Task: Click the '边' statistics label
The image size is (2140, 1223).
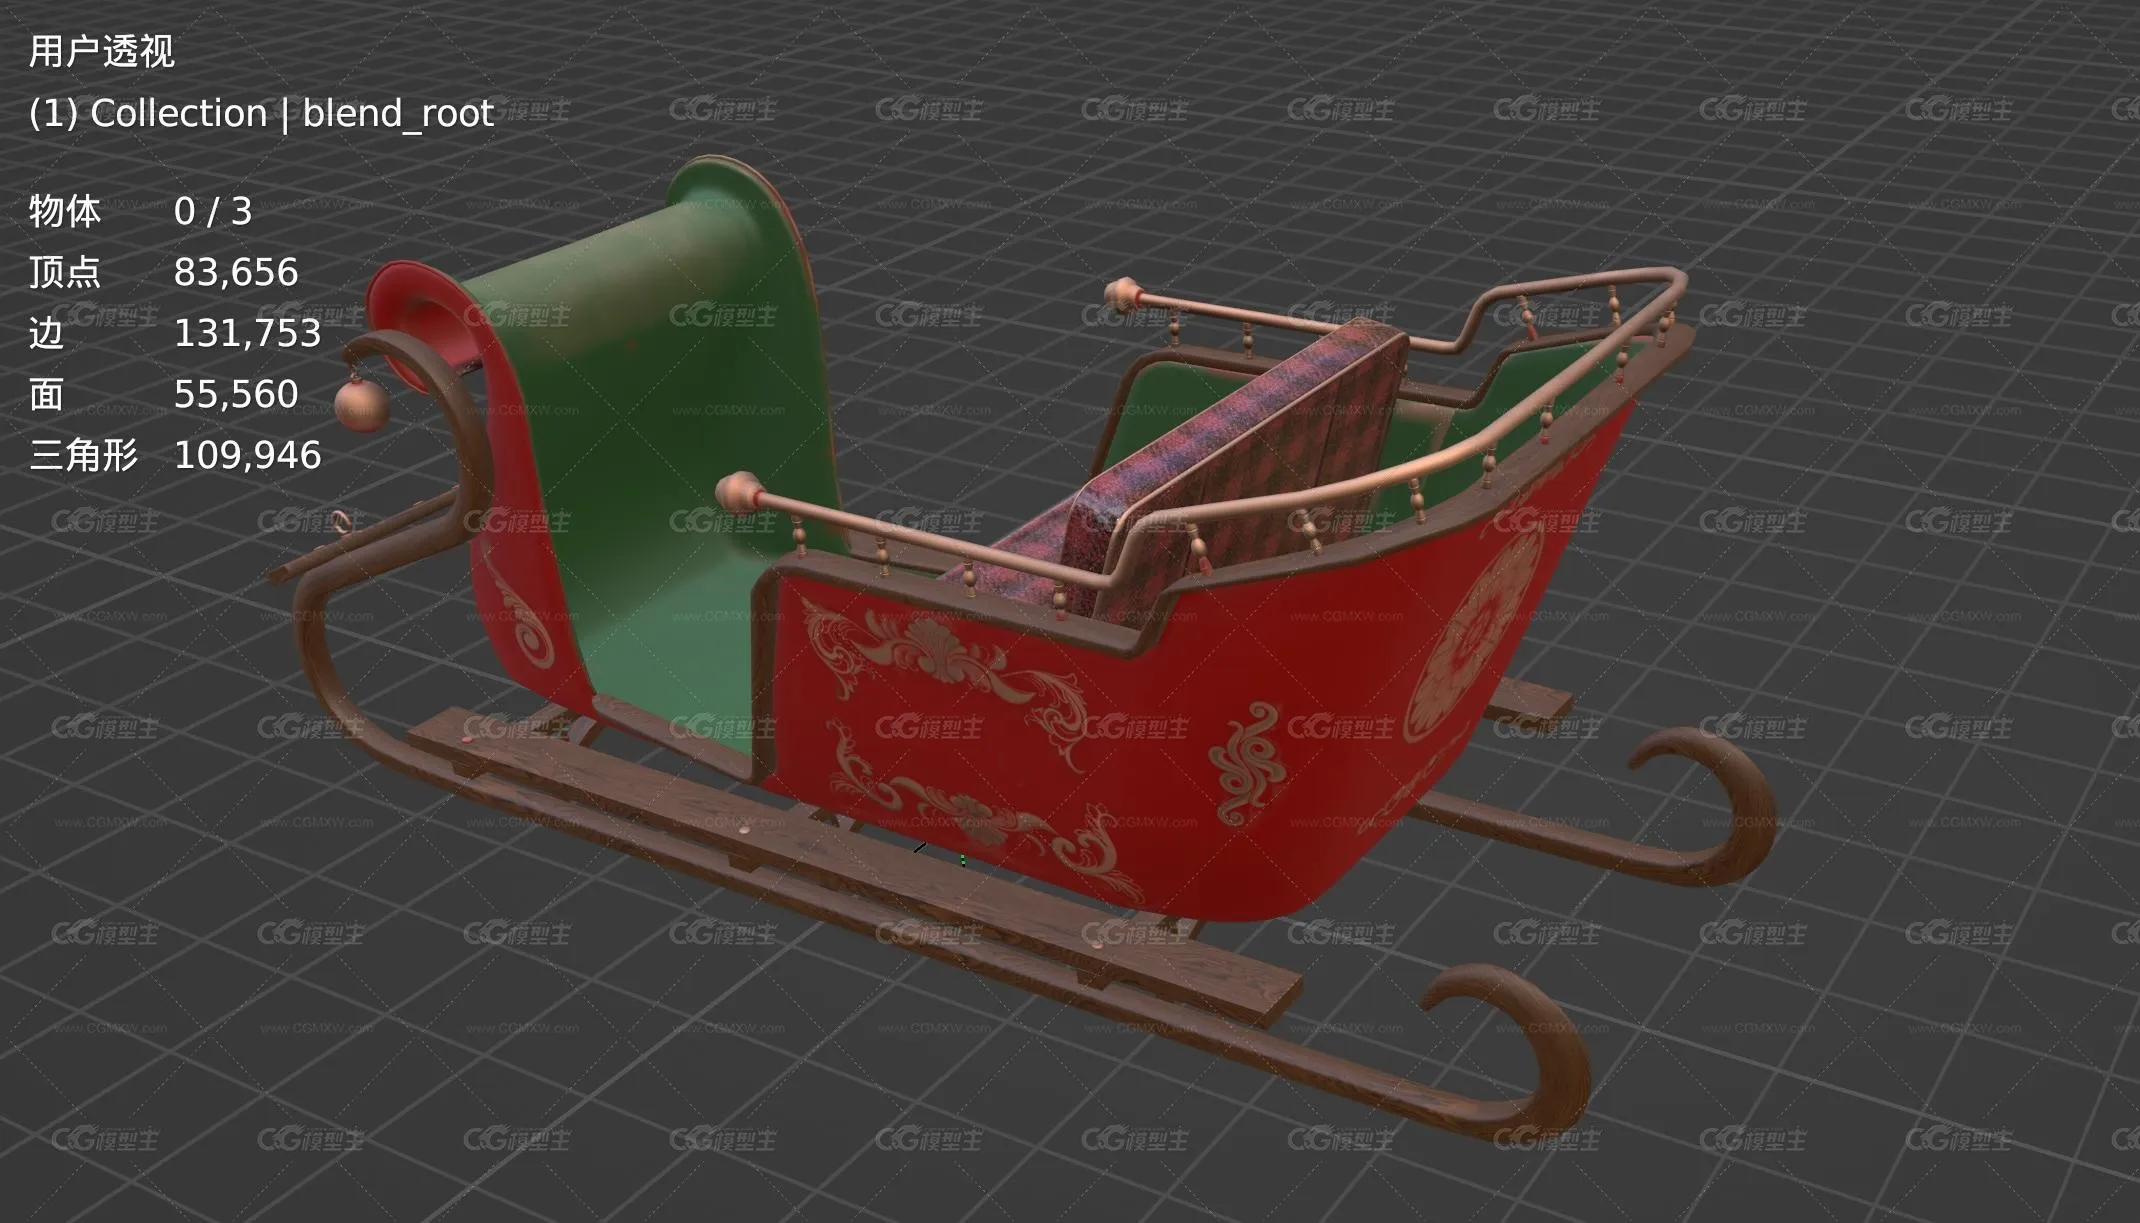Action: click(46, 333)
